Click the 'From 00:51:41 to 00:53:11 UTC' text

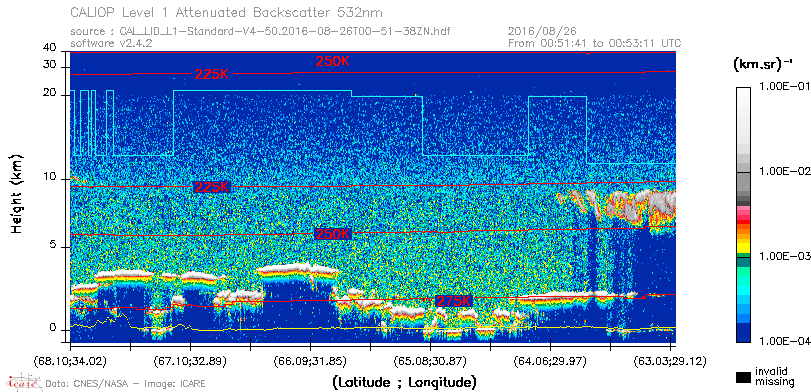coord(595,43)
